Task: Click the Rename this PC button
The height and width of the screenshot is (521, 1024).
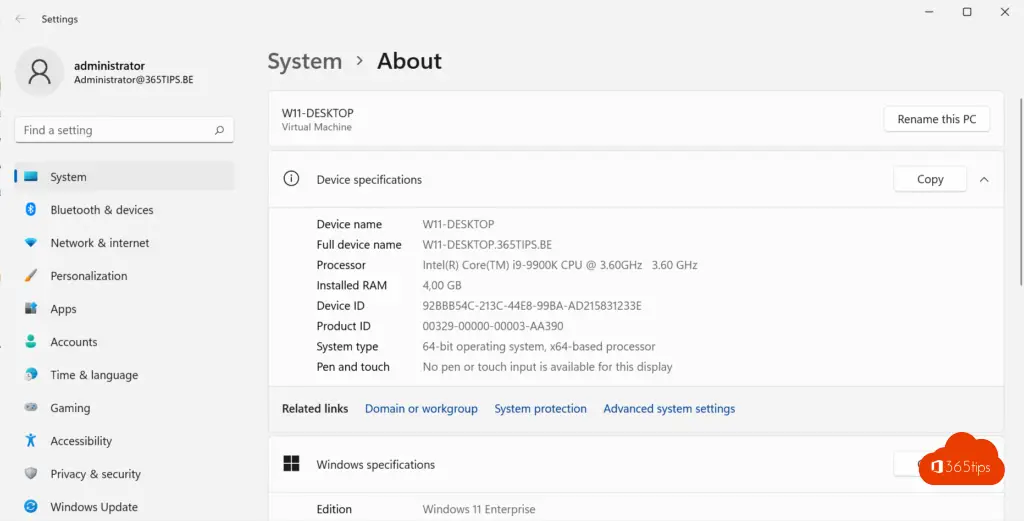Action: point(936,119)
